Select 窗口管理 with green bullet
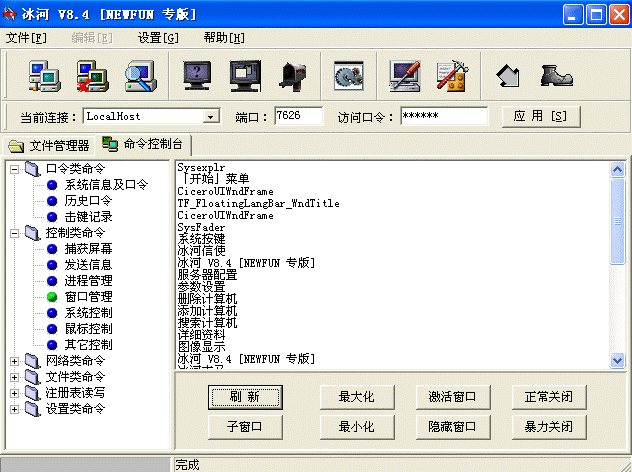 pos(88,297)
